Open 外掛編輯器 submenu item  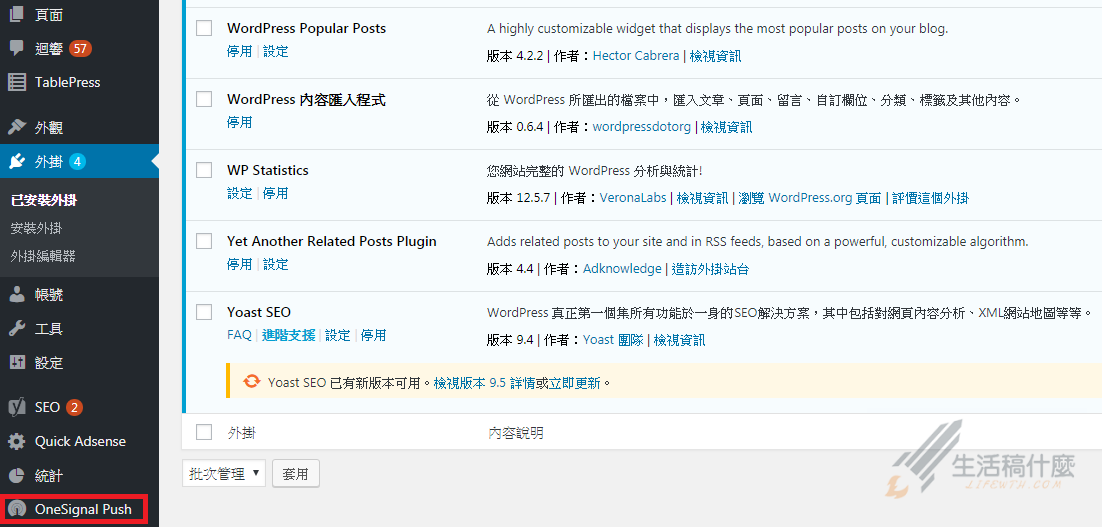click(x=43, y=256)
